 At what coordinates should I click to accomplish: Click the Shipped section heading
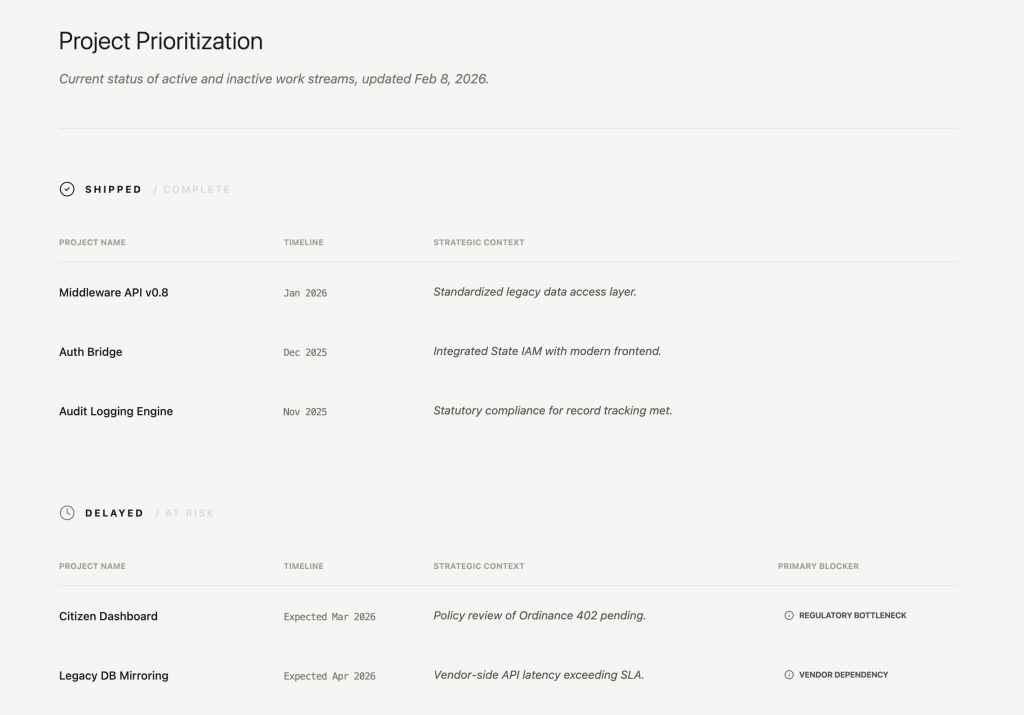click(x=113, y=190)
